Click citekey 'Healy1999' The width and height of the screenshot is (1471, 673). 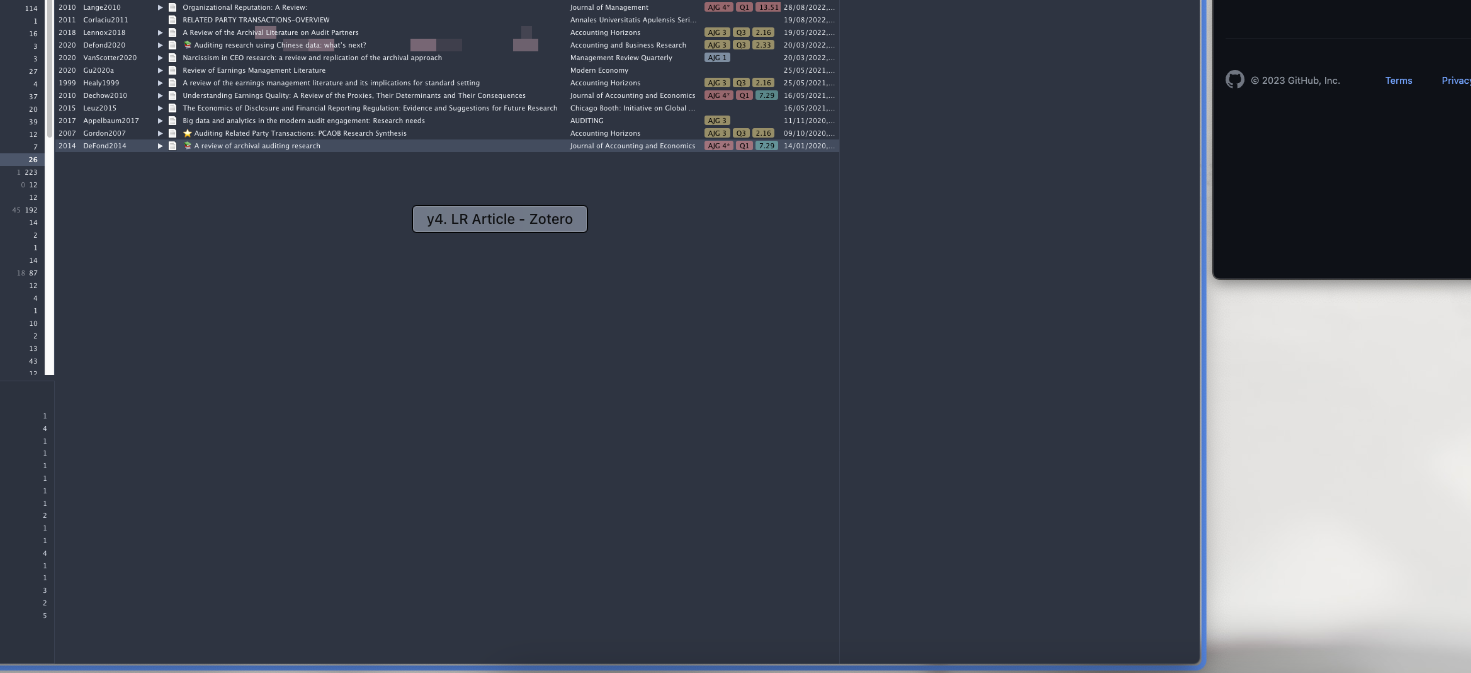point(101,82)
